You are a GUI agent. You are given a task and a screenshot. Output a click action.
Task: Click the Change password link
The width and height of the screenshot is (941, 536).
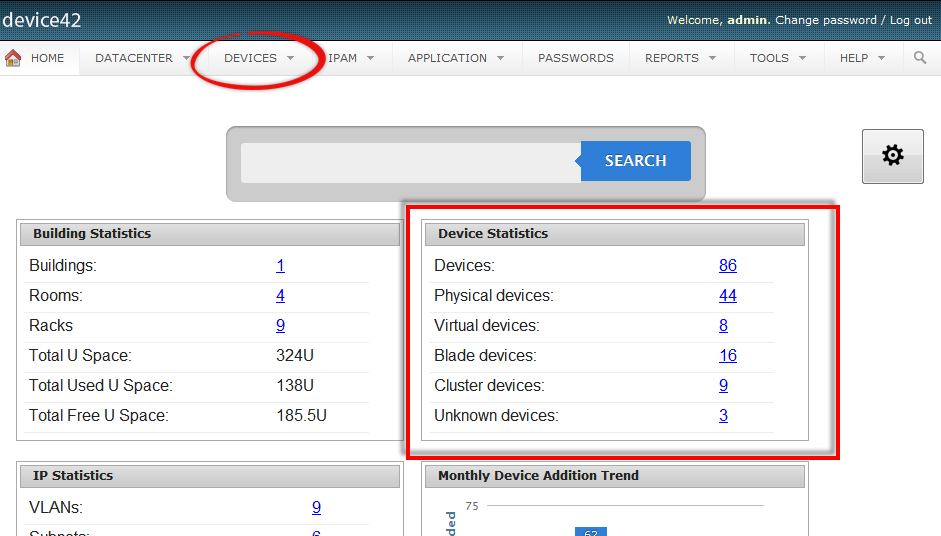[x=825, y=20]
